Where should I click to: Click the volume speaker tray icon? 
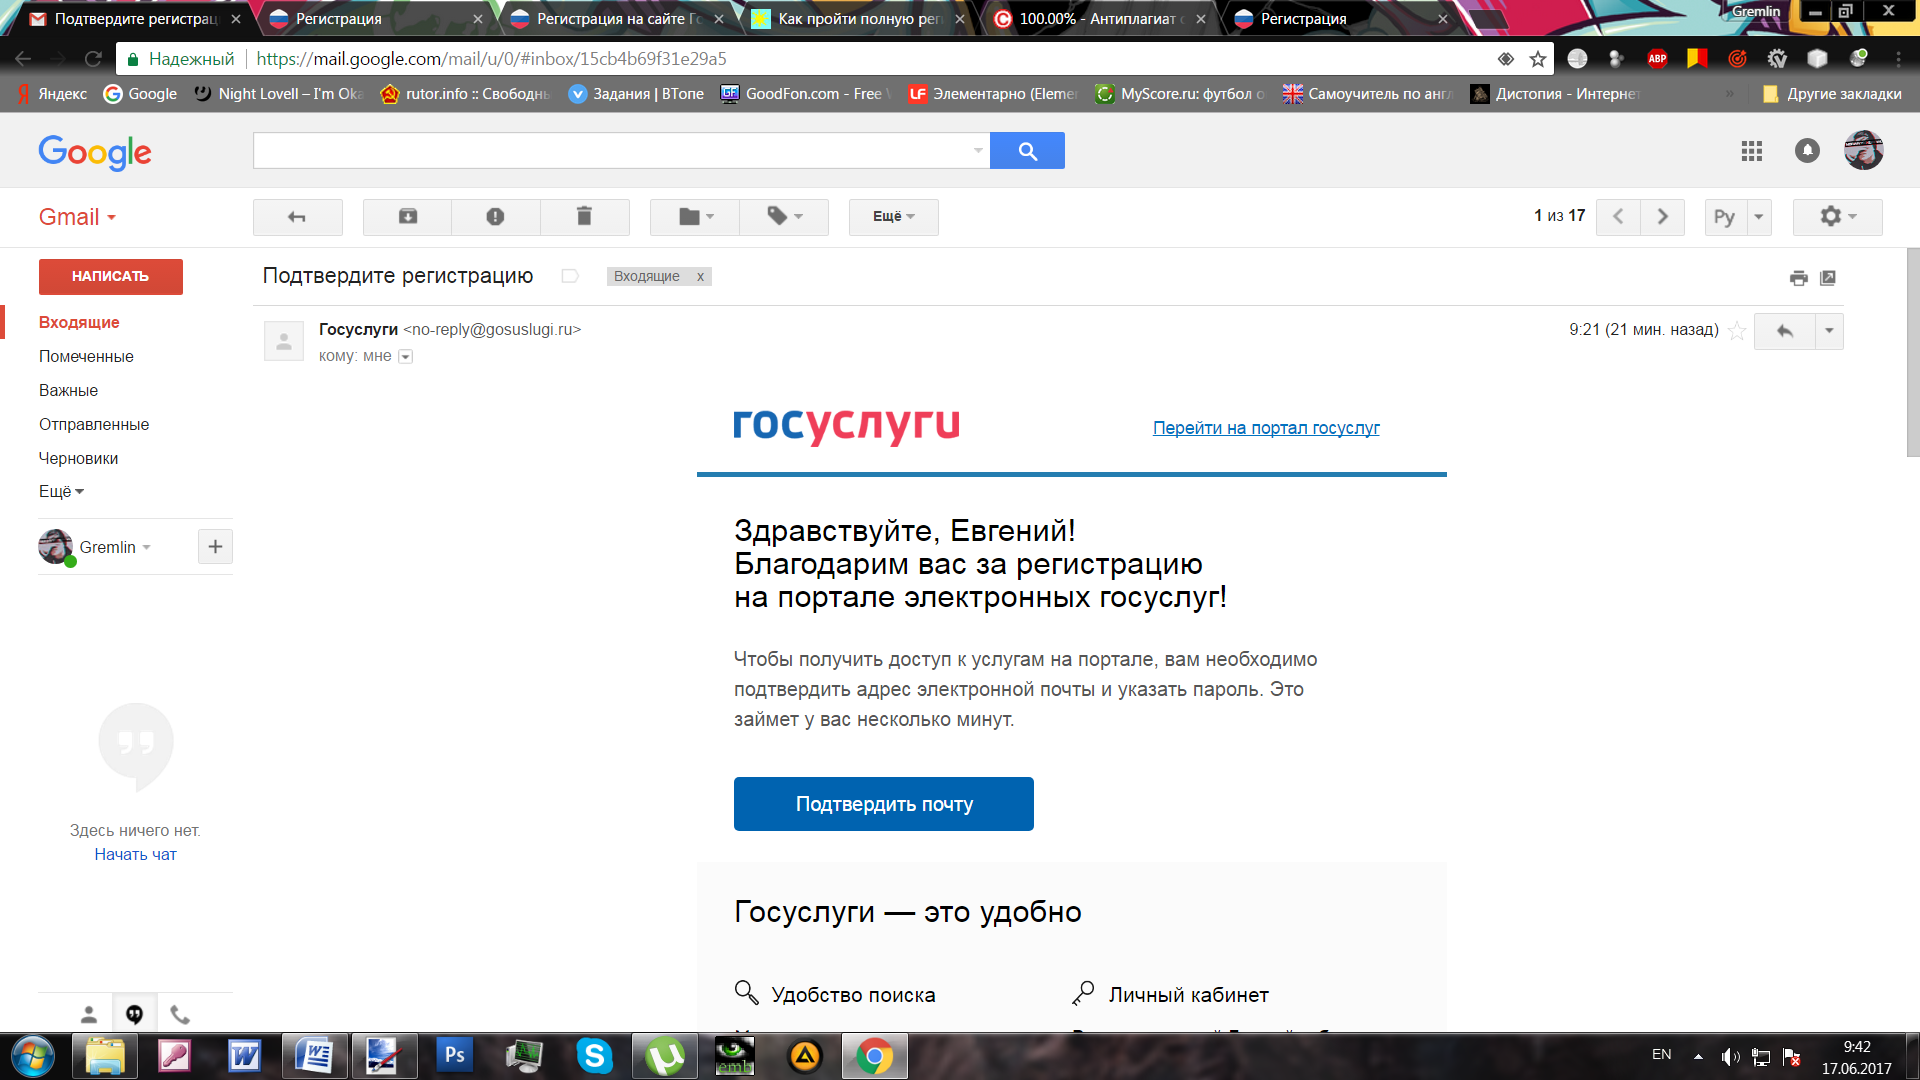click(x=1729, y=1056)
